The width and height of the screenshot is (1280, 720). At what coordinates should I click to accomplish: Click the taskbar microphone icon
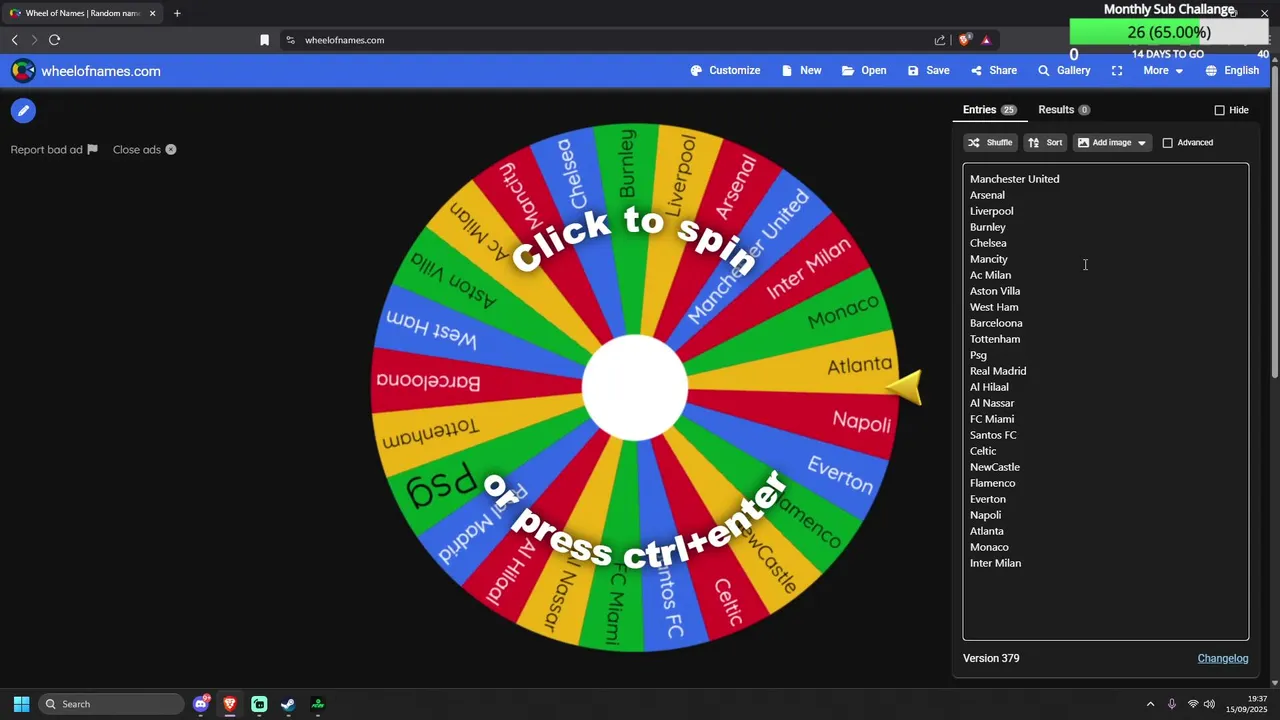(1171, 704)
